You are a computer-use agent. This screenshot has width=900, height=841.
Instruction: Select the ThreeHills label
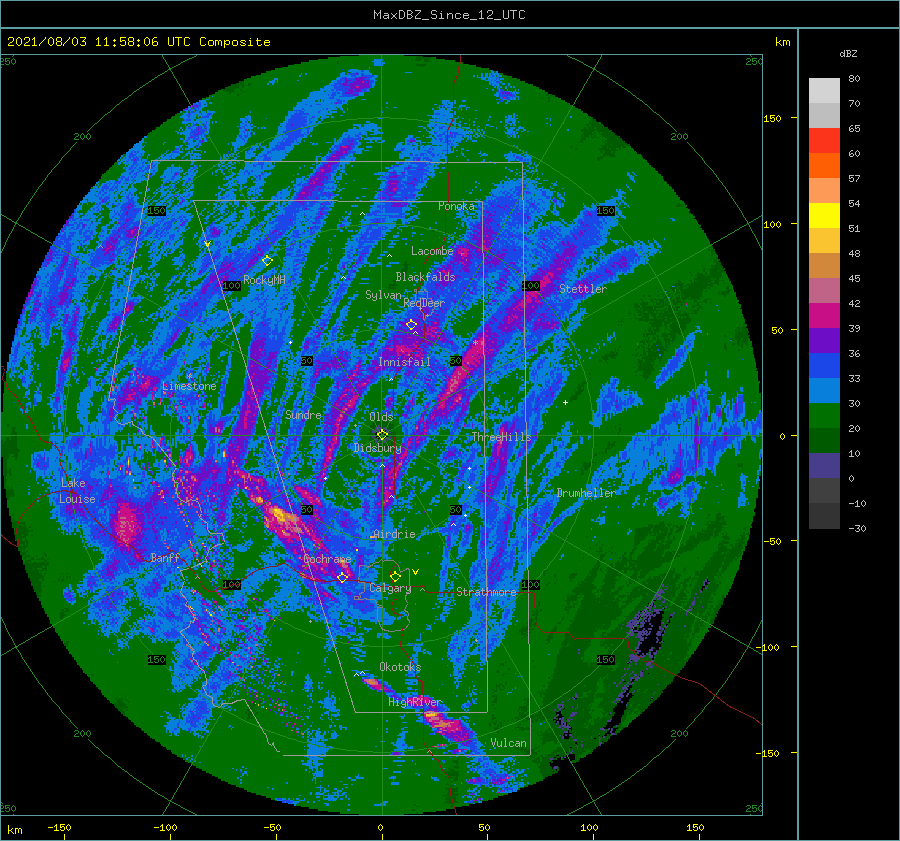[x=501, y=437]
